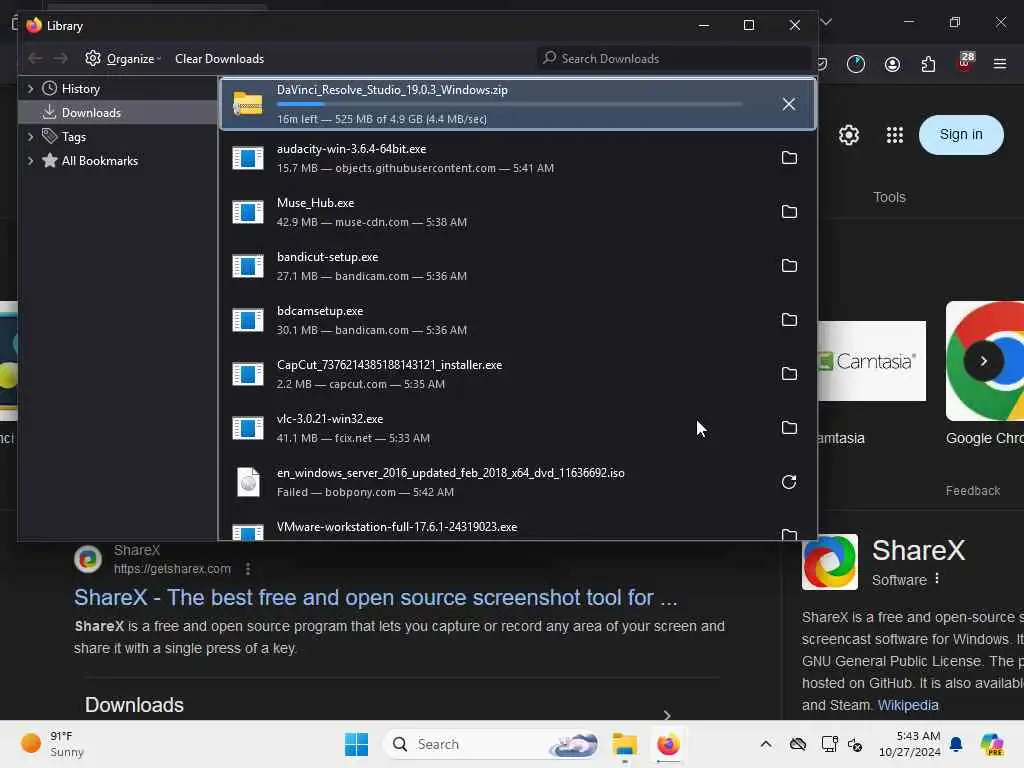The width and height of the screenshot is (1024, 768).
Task: Click the DaVinci download progress bar
Action: click(509, 104)
